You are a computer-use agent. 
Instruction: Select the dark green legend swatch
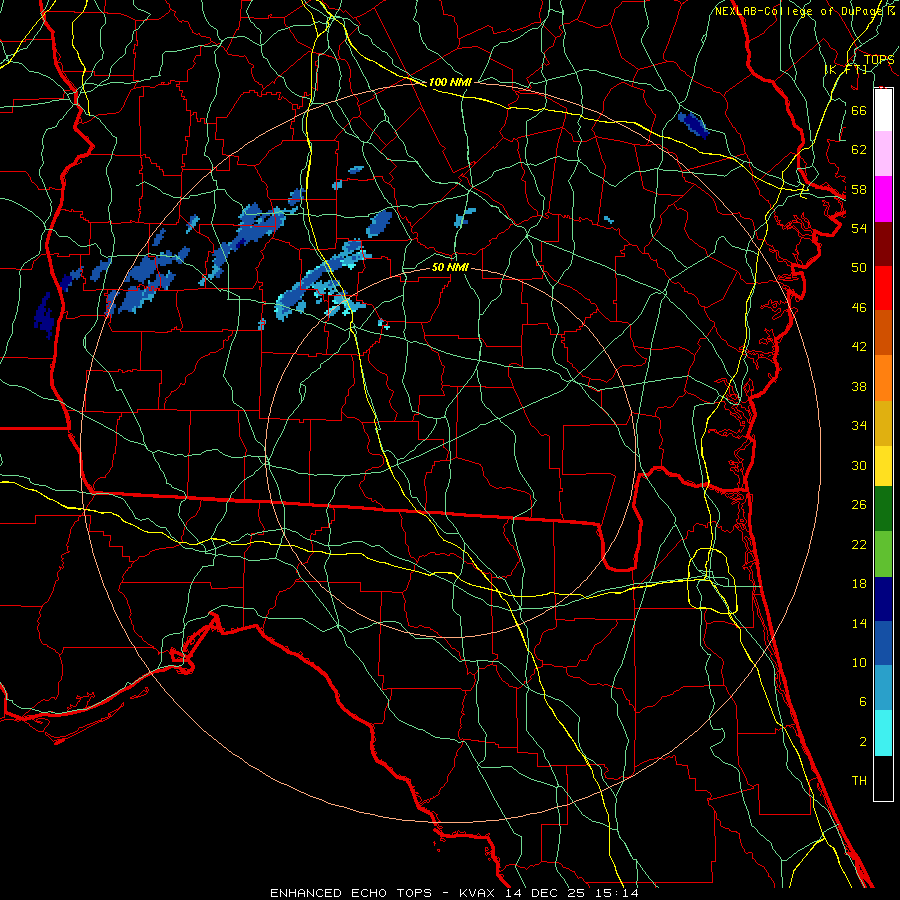click(x=883, y=509)
